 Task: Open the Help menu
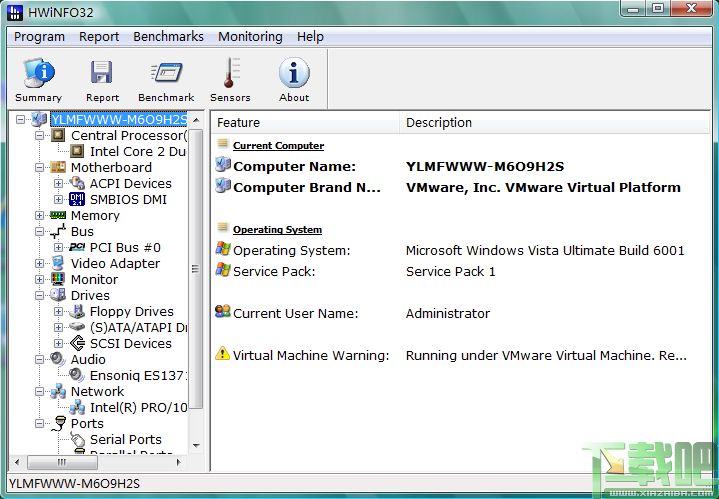(x=310, y=37)
